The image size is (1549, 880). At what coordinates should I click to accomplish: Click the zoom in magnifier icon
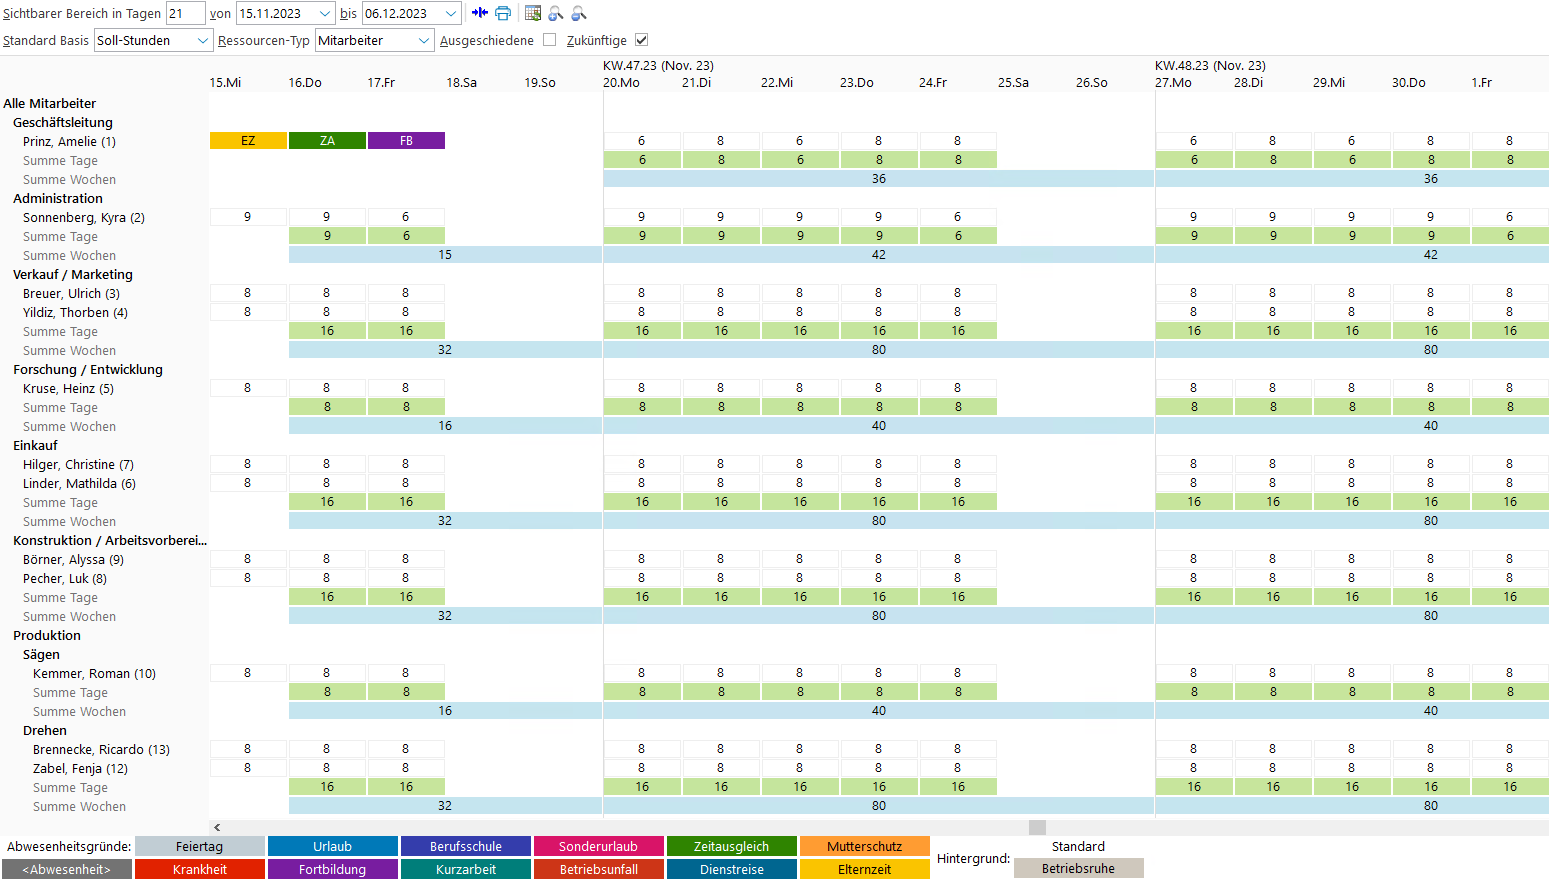[556, 13]
